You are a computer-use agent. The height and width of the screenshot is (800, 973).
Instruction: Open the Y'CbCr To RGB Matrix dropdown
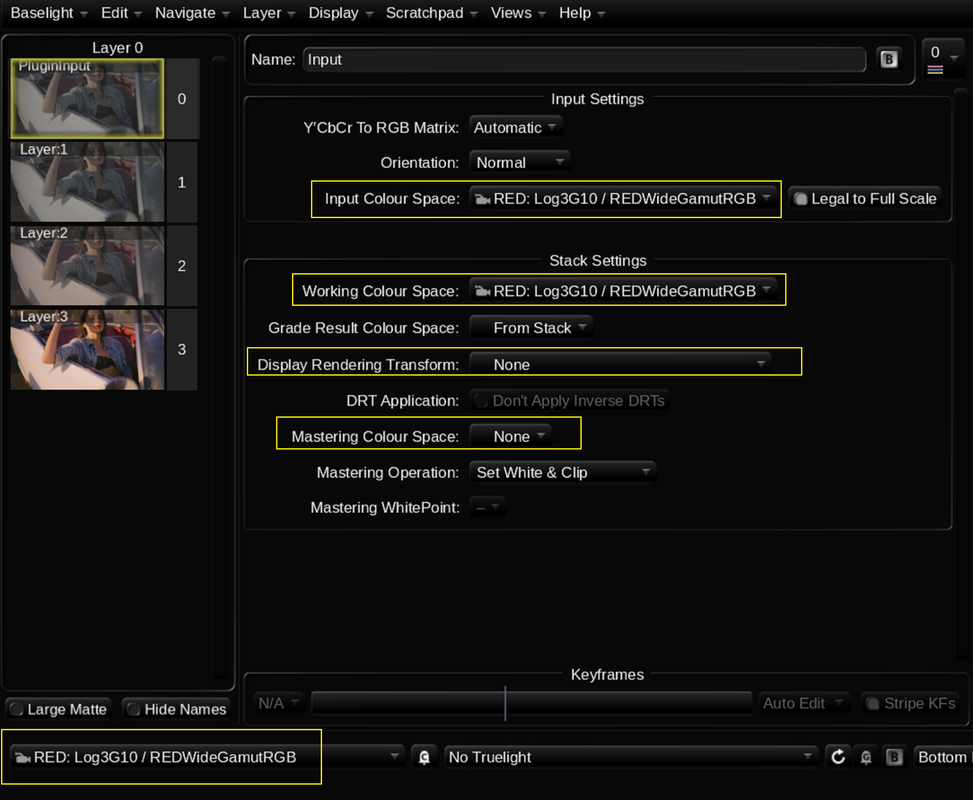[516, 128]
